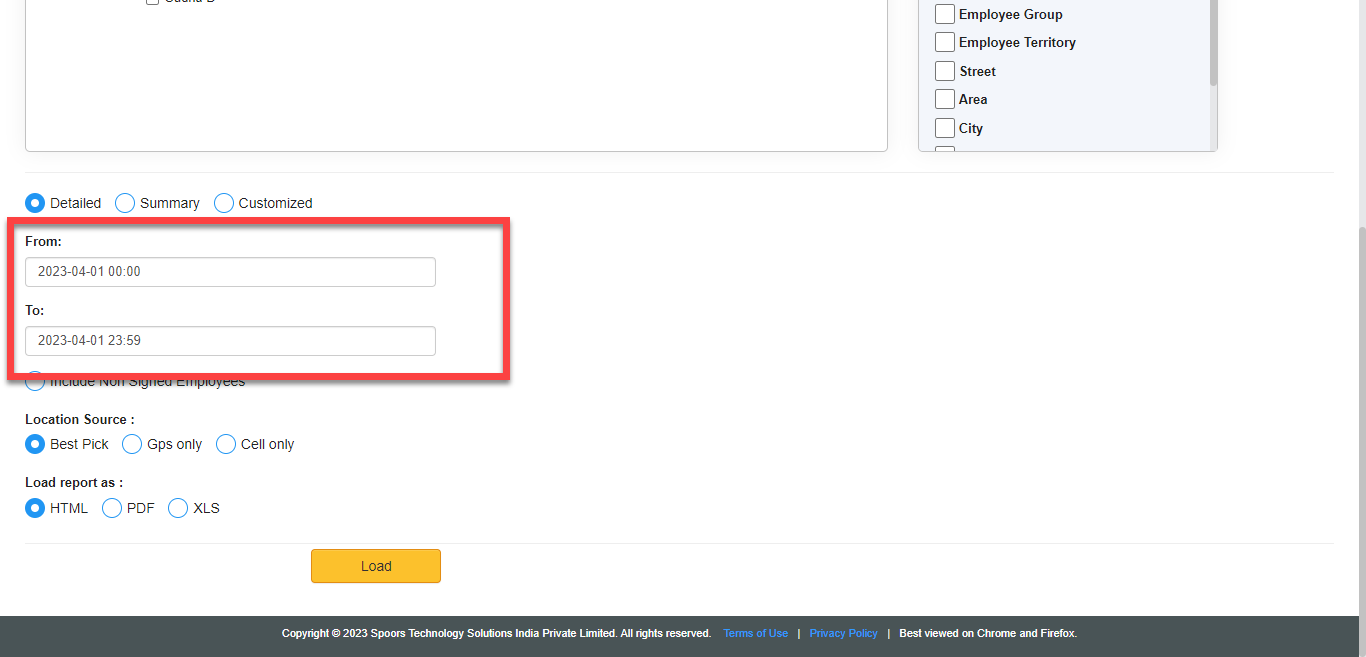Set report format to XLS
Screen dimensions: 1366x657
pyautogui.click(x=178, y=508)
